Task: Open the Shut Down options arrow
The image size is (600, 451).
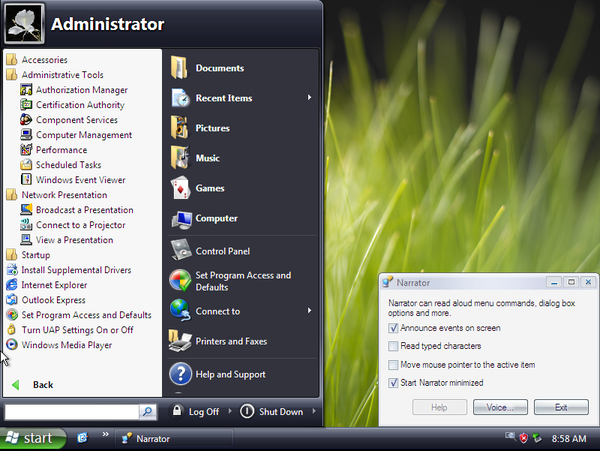Action: click(x=314, y=411)
